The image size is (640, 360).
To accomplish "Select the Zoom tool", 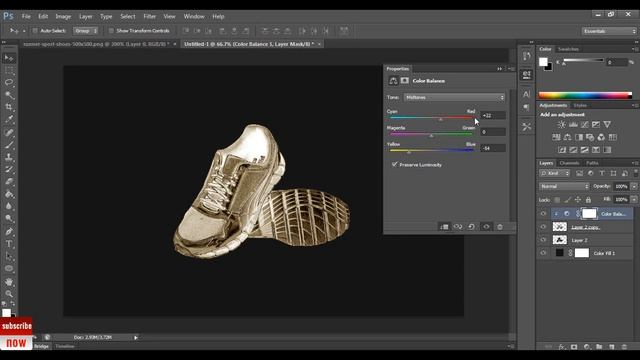I will click(9, 294).
